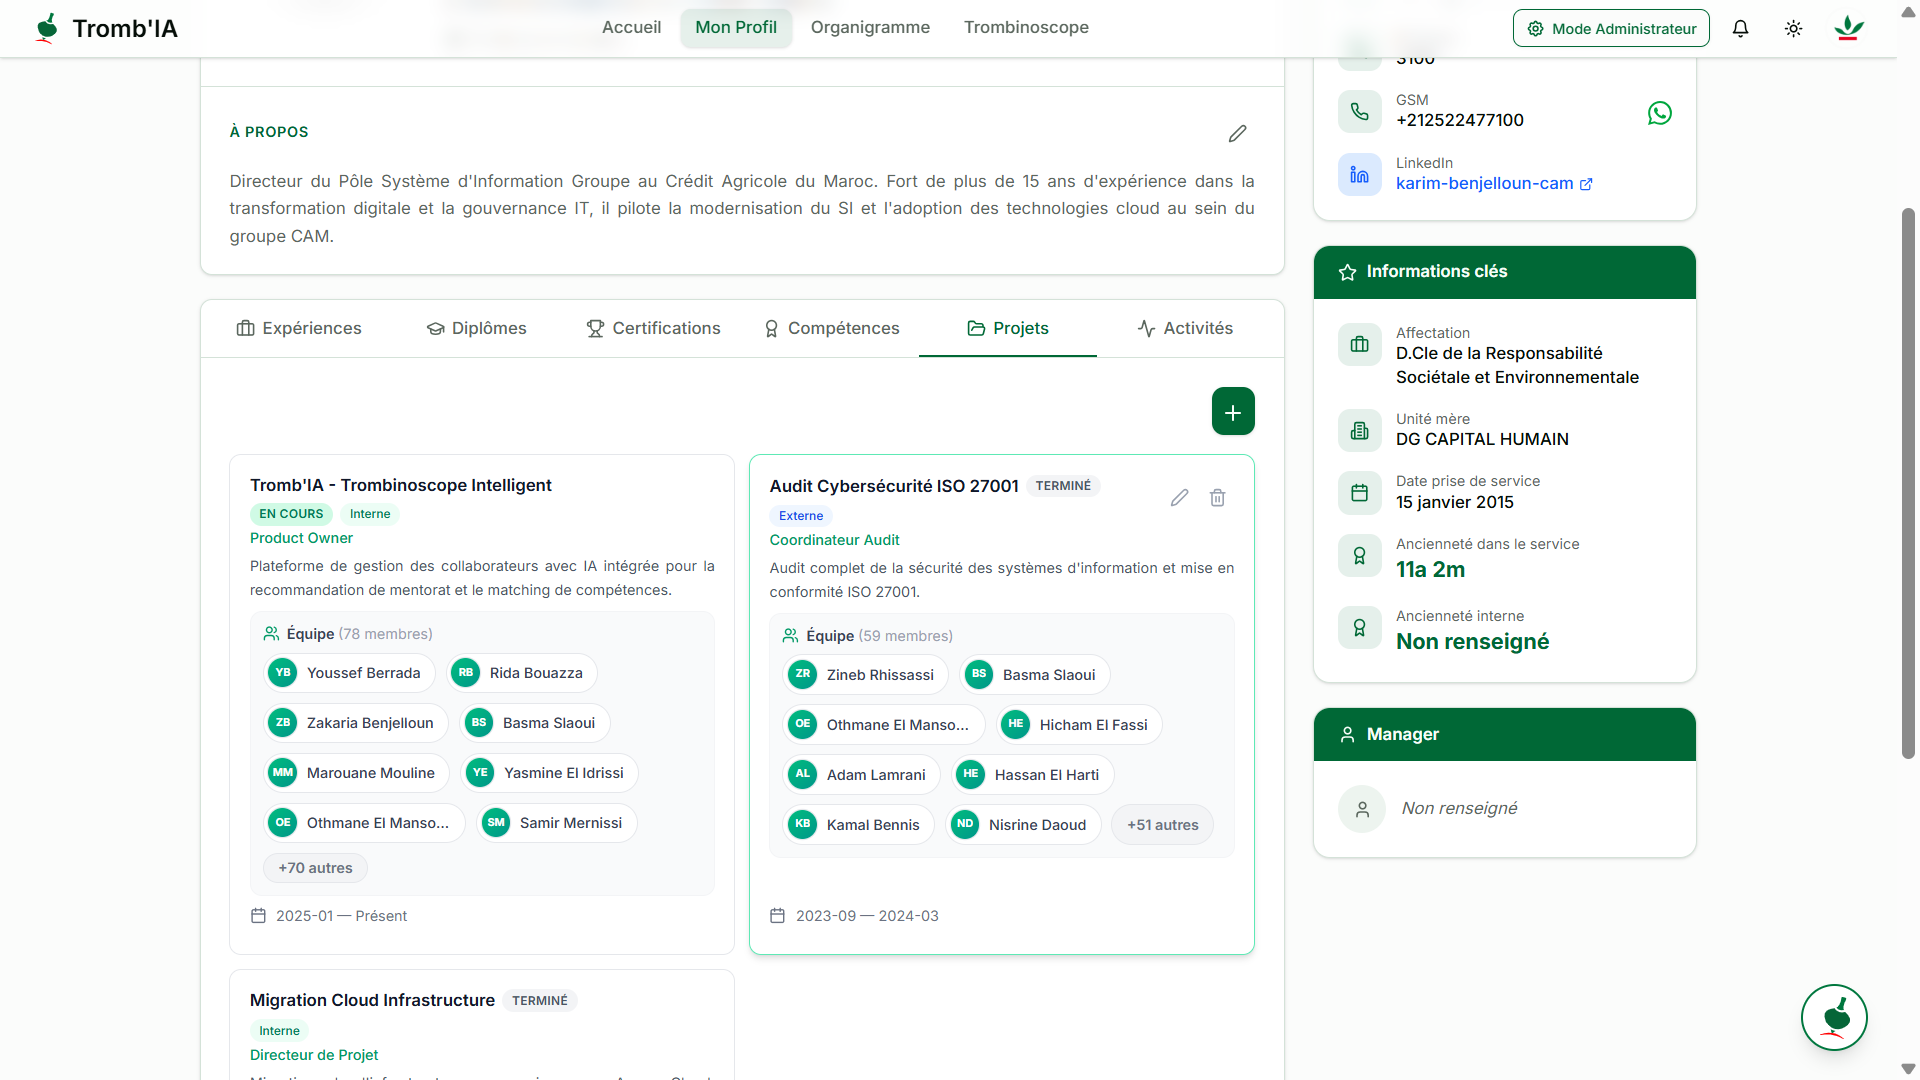Switch to the Diplômes tab
This screenshot has width=1920, height=1080.
(x=476, y=328)
